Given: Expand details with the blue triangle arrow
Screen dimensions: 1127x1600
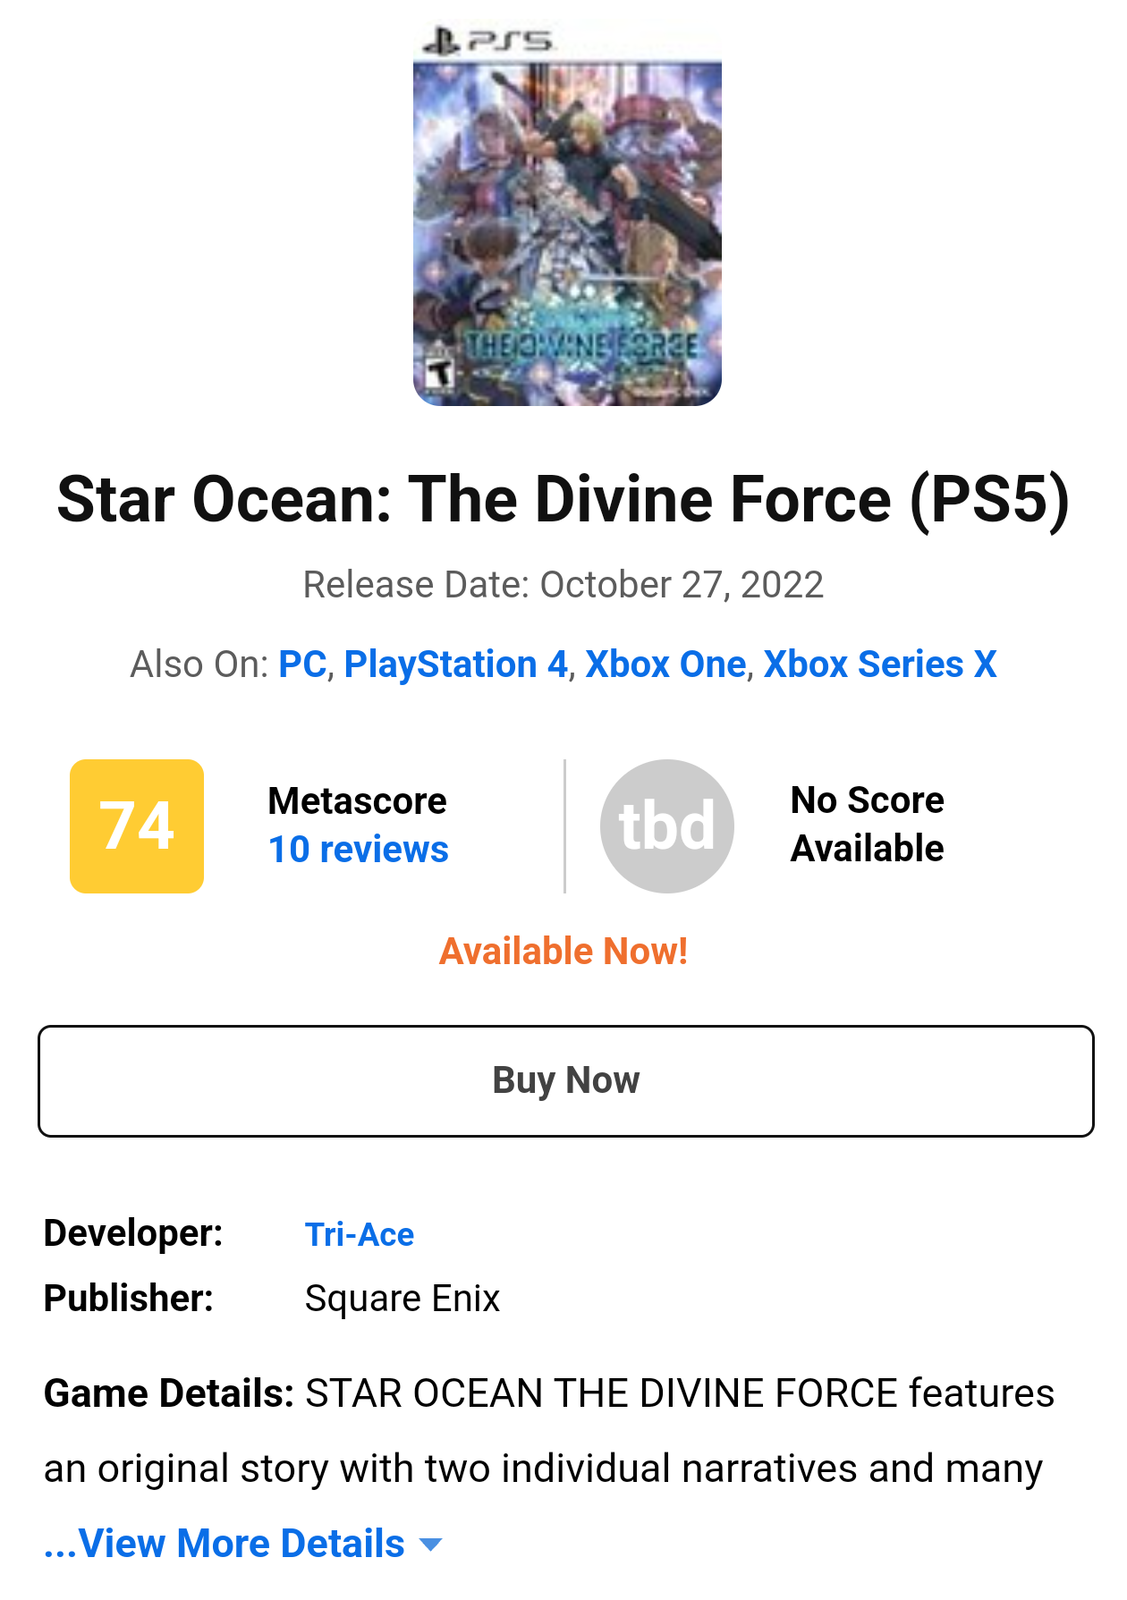Looking at the screenshot, I should click(431, 1545).
